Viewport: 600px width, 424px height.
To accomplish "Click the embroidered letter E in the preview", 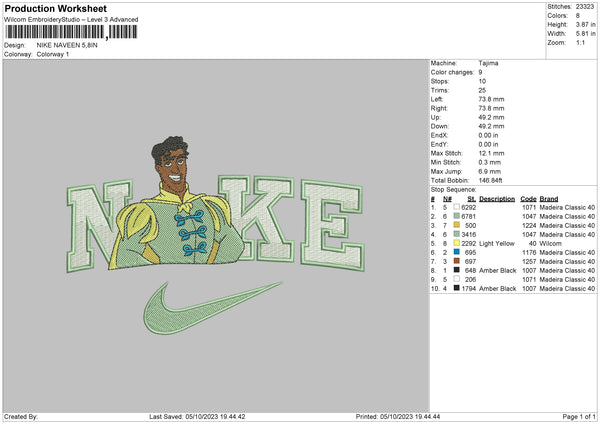I will tap(332, 226).
